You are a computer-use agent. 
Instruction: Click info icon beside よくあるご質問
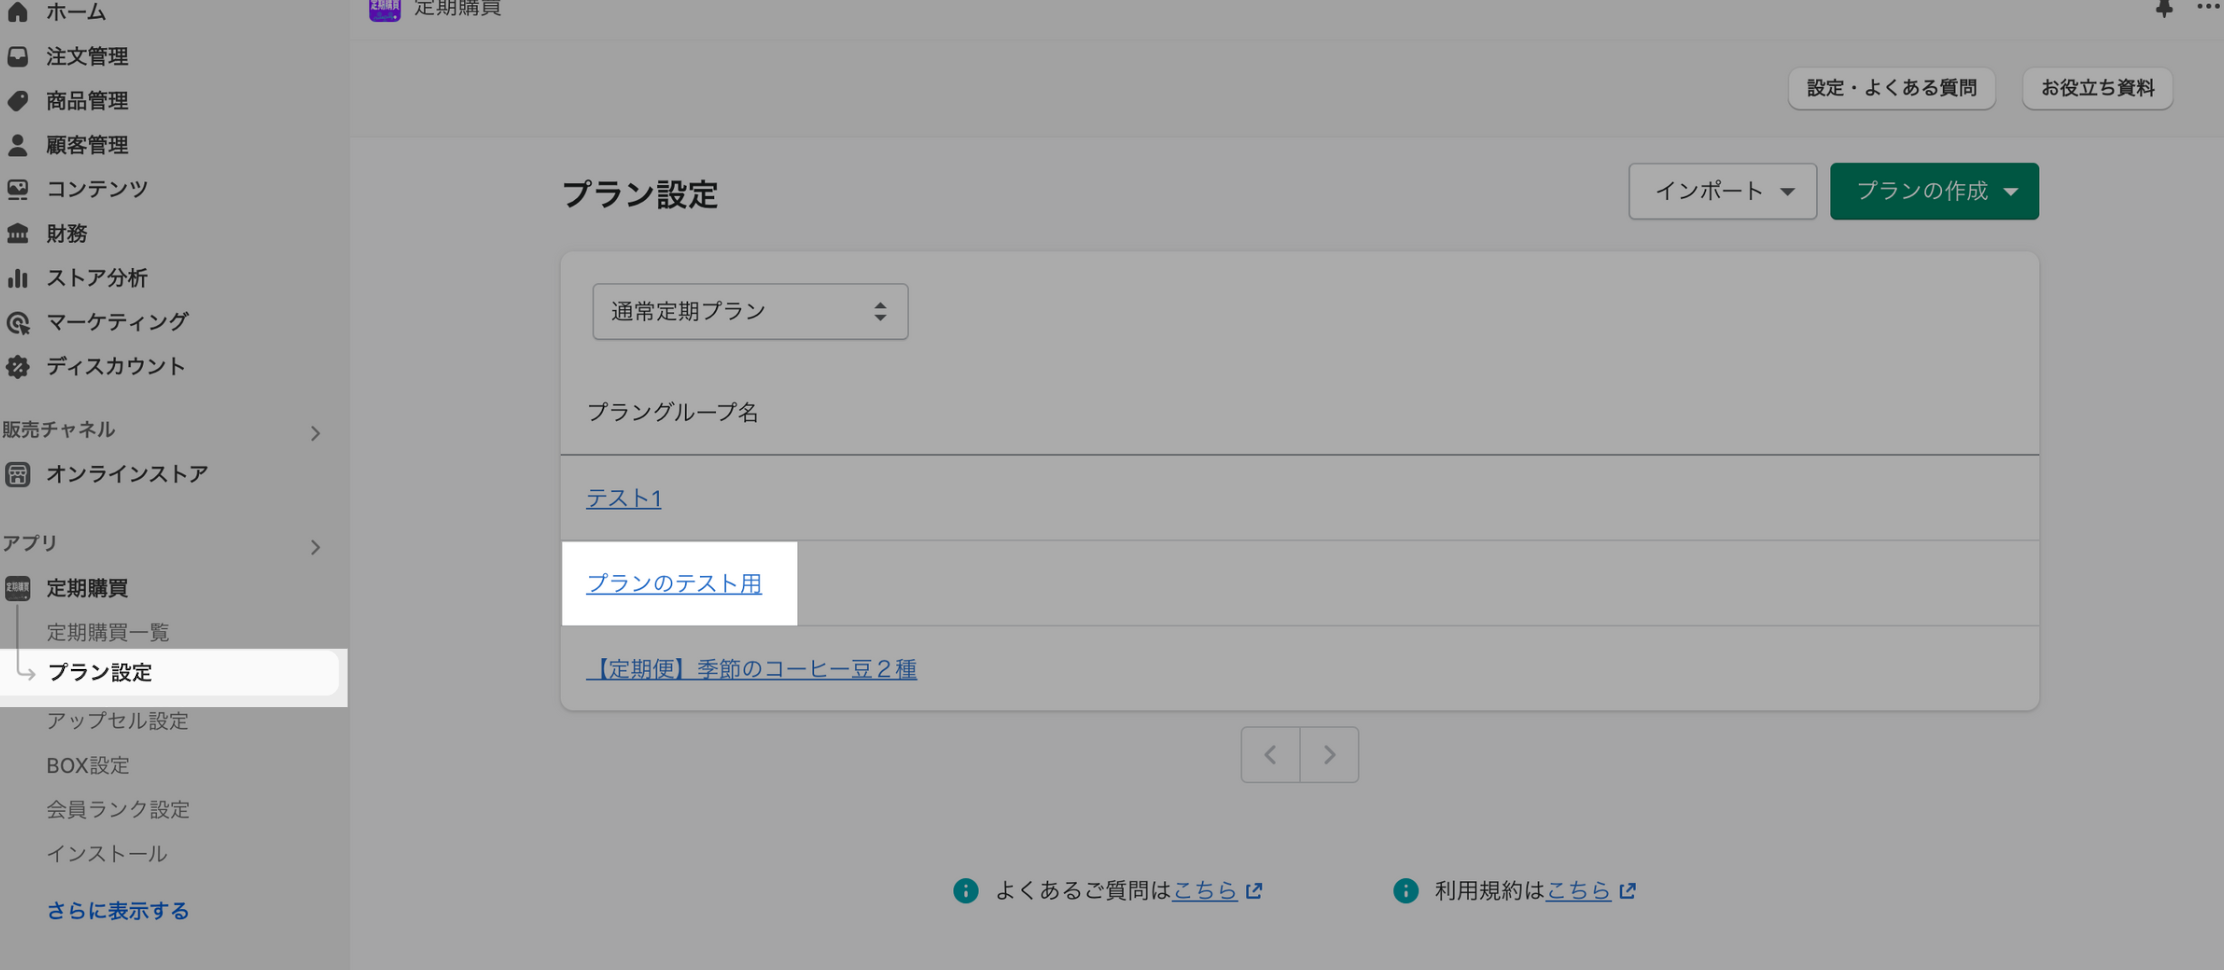(966, 891)
